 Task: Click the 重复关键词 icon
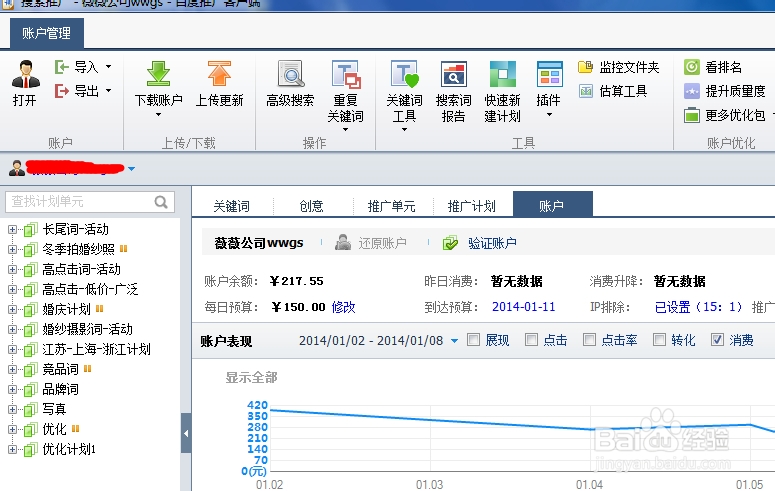click(345, 74)
